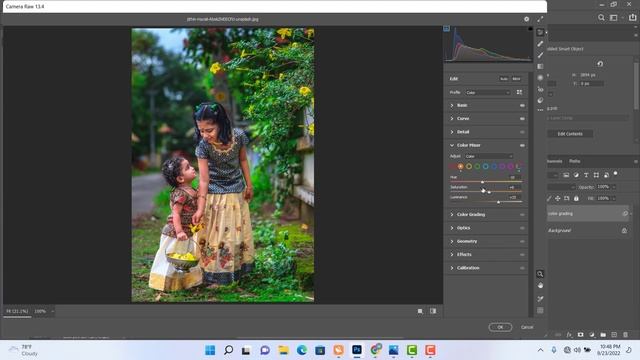Delete layer using trash icon
This screenshot has height=360, width=640.
click(626, 335)
